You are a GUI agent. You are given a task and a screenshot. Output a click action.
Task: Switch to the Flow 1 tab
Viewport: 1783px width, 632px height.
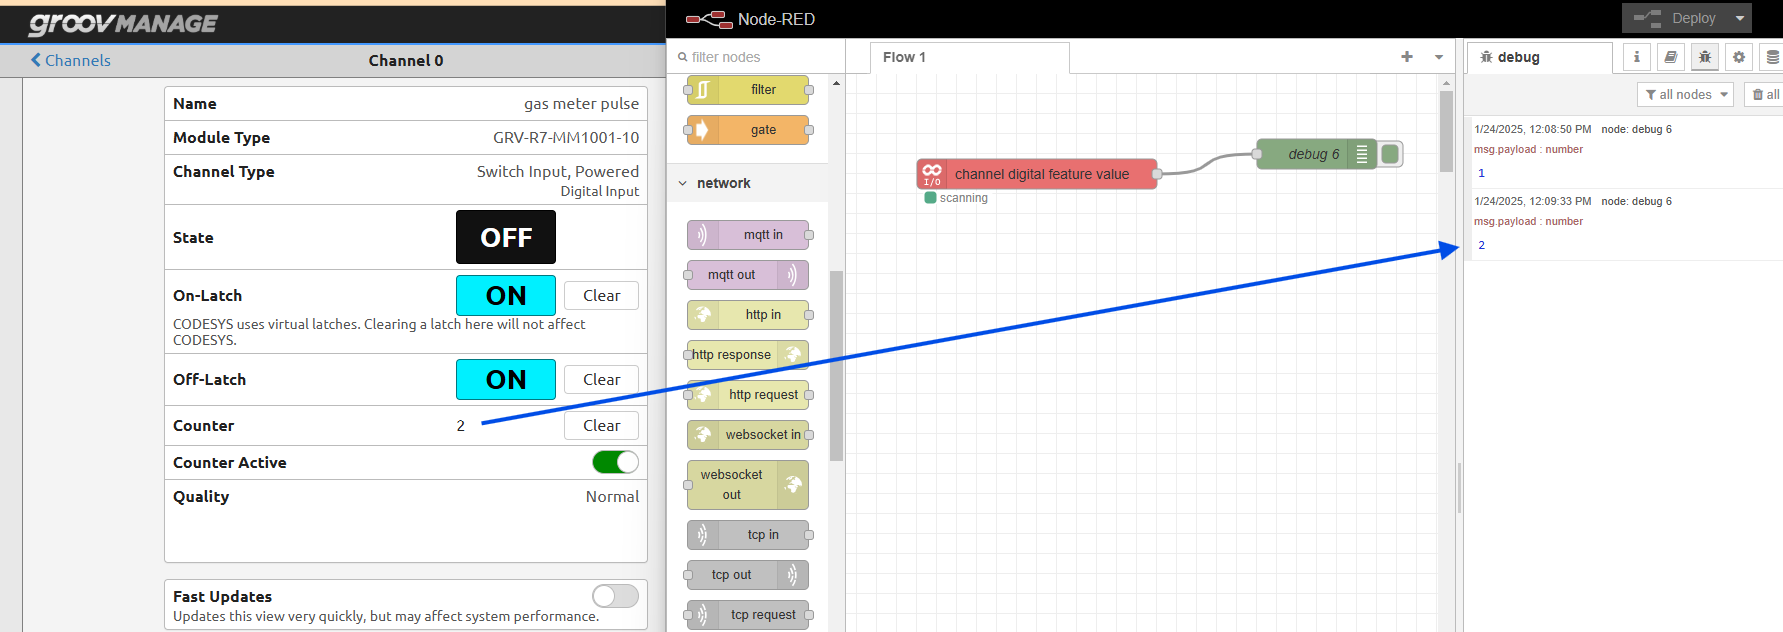click(969, 57)
